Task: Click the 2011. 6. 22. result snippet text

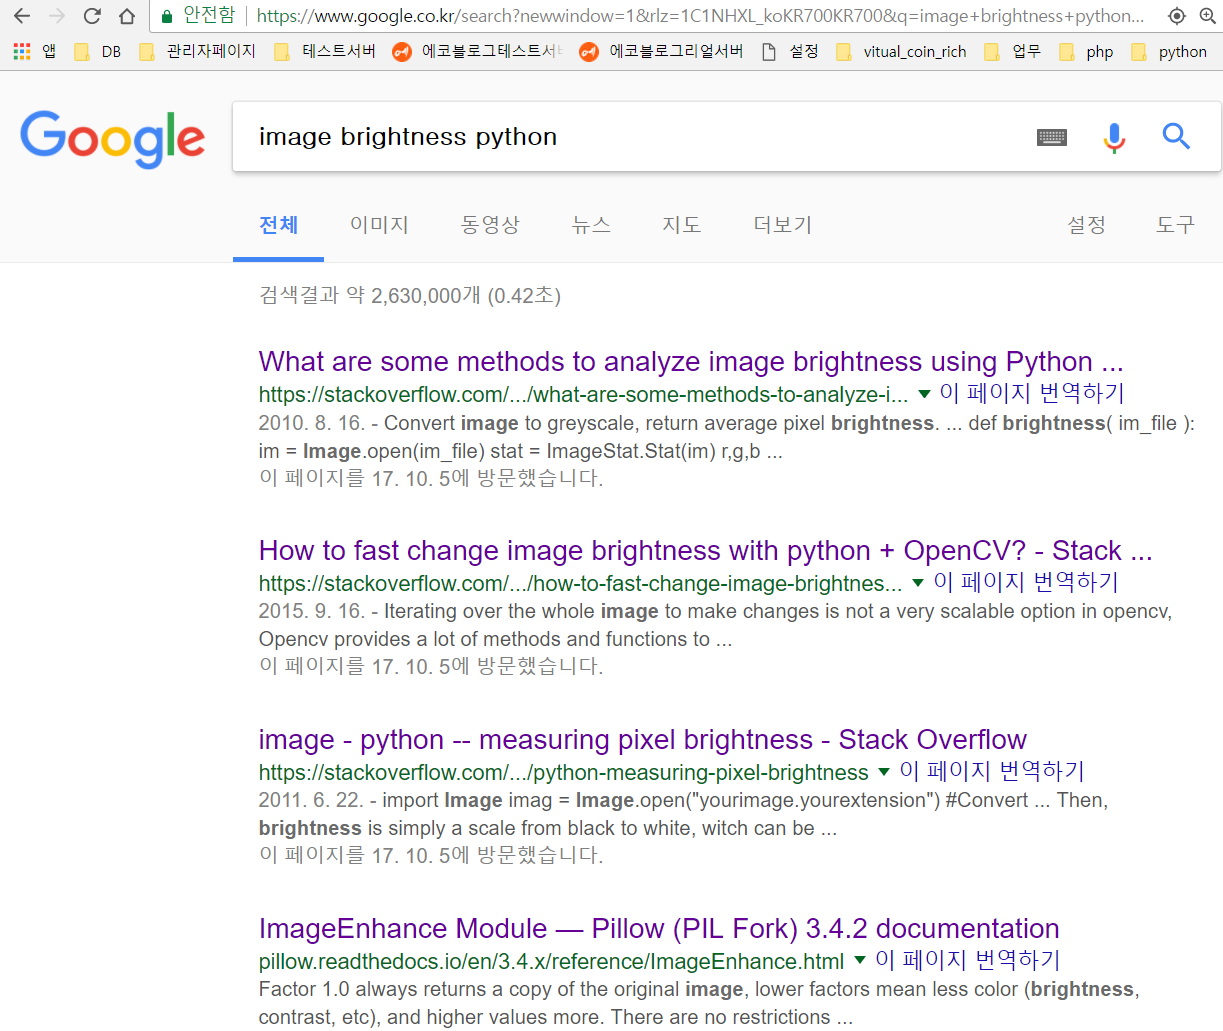Action: point(683,814)
